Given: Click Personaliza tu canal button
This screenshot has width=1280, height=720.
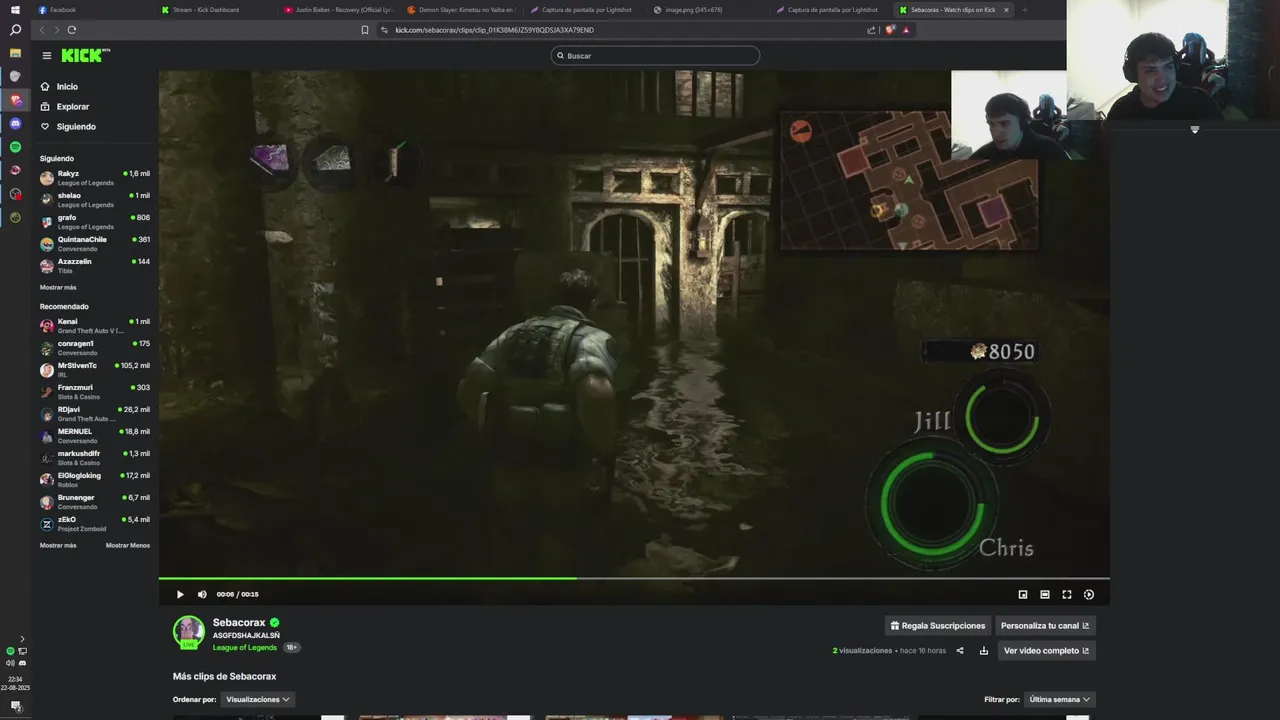Looking at the screenshot, I should [1045, 626].
